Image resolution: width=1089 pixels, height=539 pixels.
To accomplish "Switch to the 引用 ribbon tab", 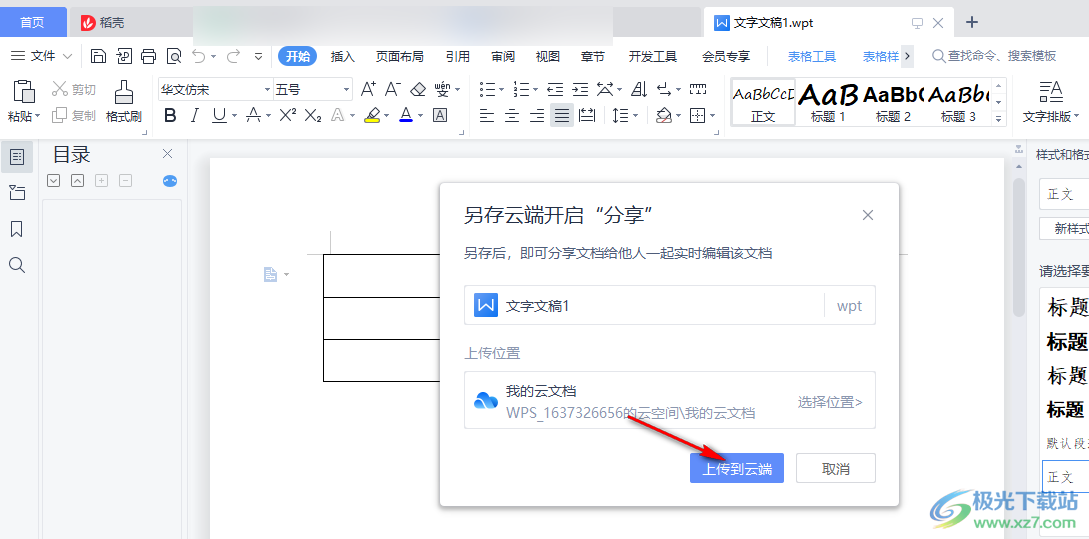I will pos(458,57).
